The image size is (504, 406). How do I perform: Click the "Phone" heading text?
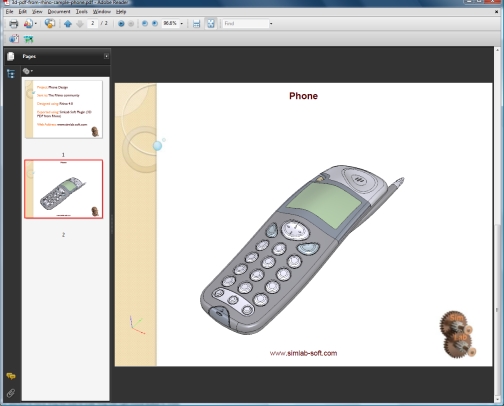pyautogui.click(x=303, y=96)
